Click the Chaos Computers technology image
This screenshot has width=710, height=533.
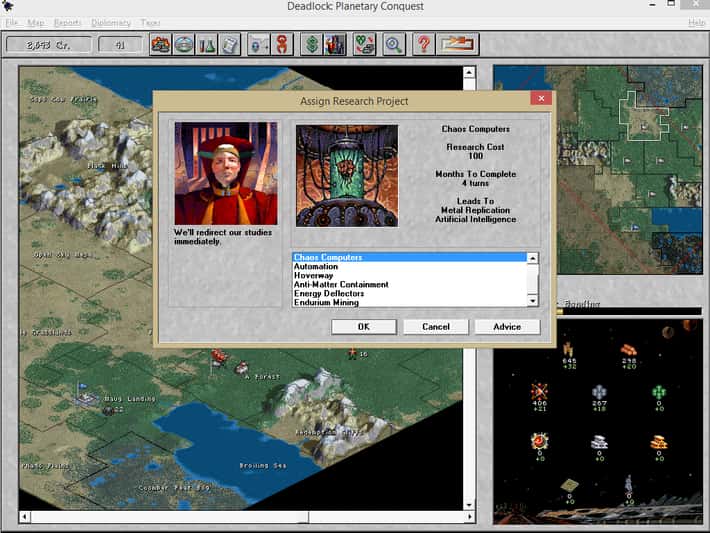tap(347, 176)
